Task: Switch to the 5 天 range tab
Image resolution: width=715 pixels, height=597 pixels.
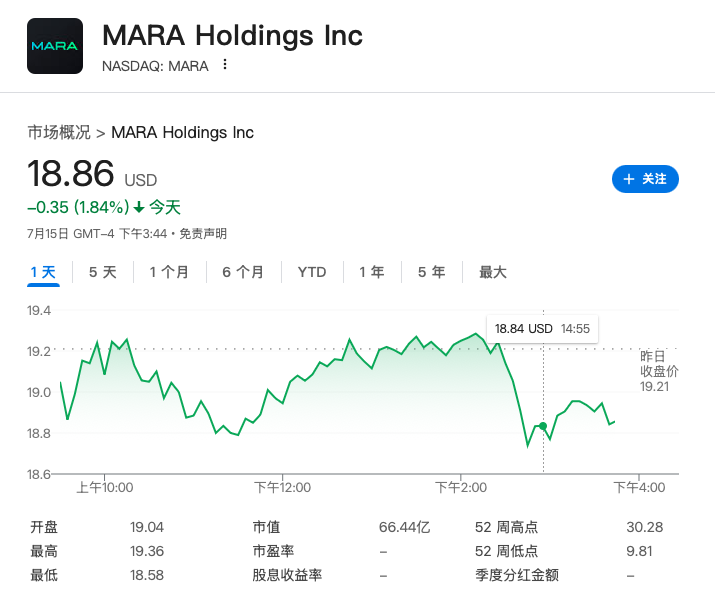Action: [x=102, y=272]
